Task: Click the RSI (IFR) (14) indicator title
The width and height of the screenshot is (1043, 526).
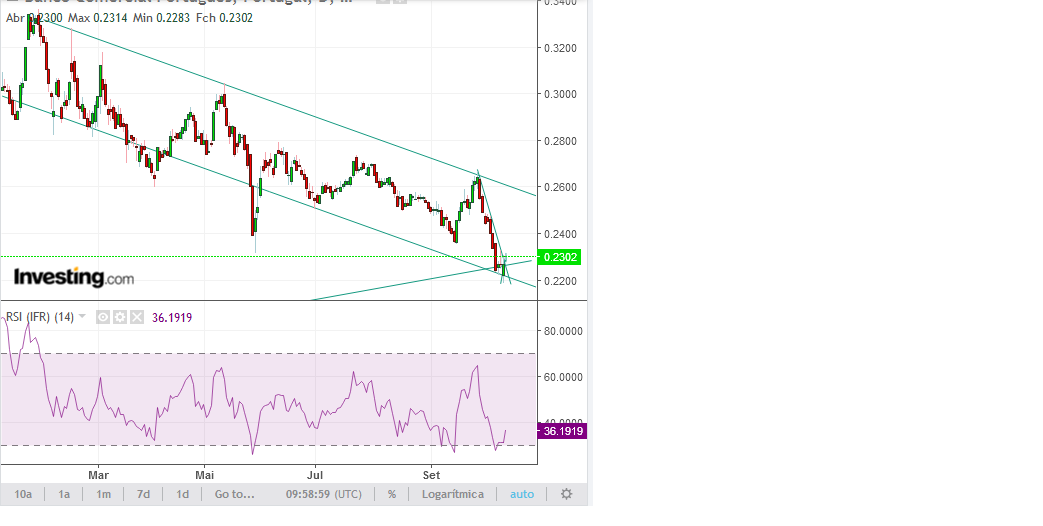Action: click(x=40, y=317)
